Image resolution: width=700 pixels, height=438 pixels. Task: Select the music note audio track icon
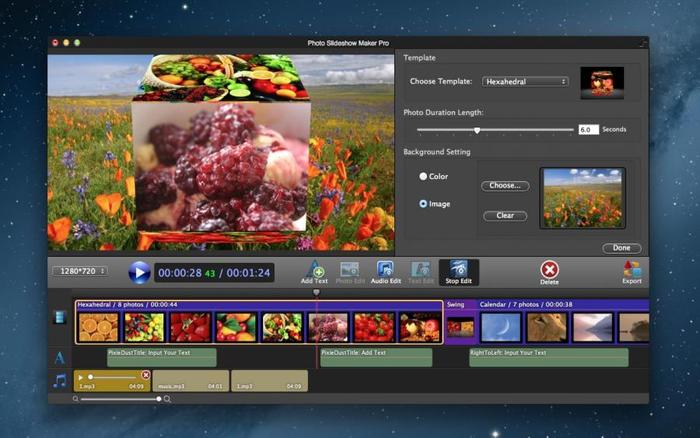pos(60,380)
